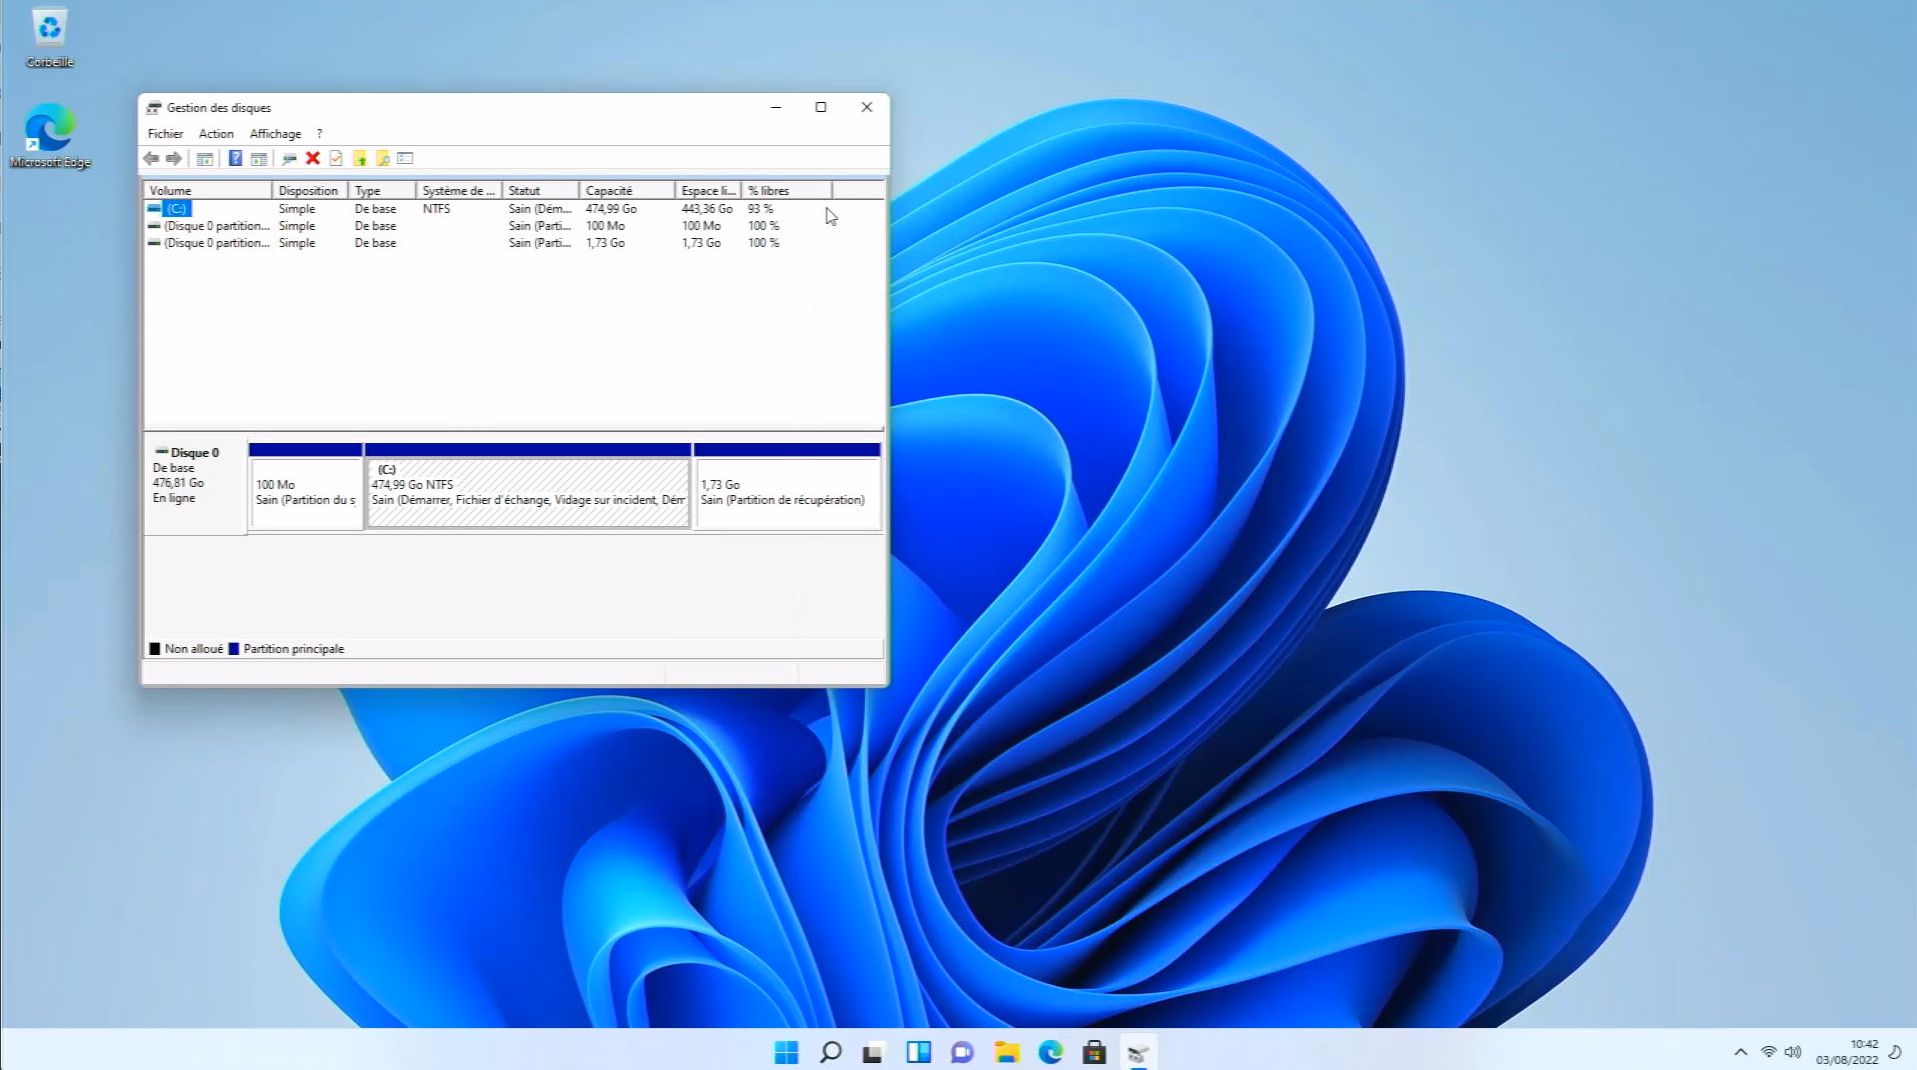Sort by the Volume column header
The height and width of the screenshot is (1070, 1917).
[208, 190]
